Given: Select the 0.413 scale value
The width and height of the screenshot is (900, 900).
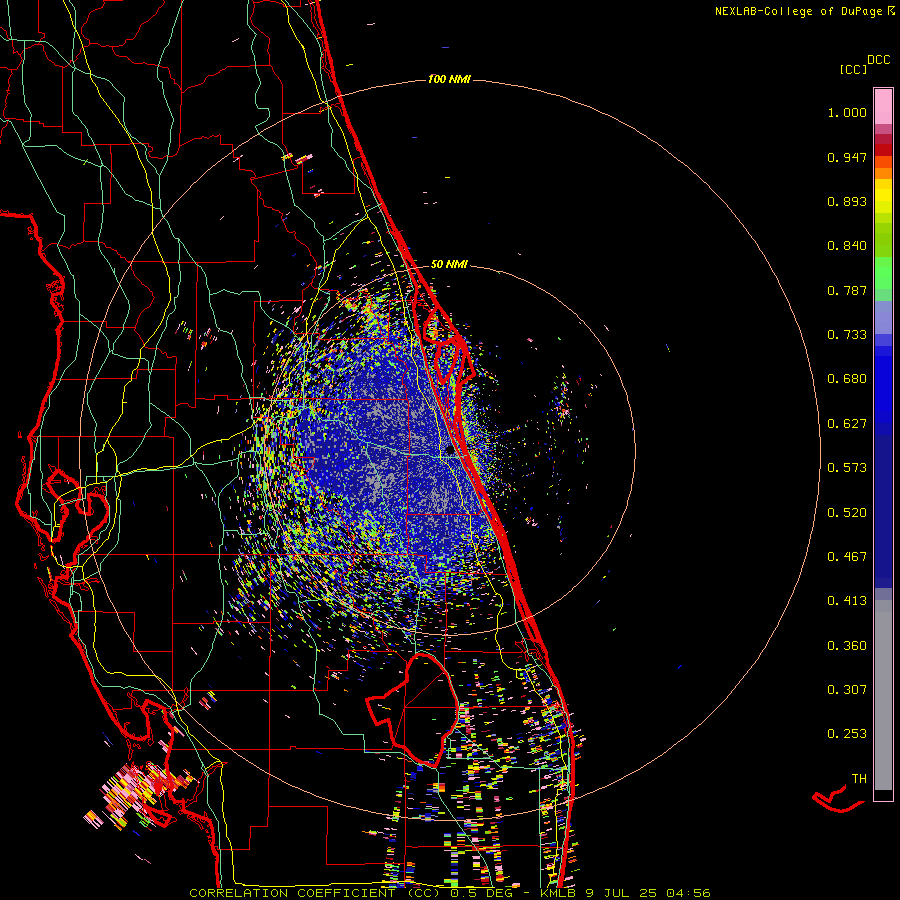Looking at the screenshot, I should tap(847, 601).
